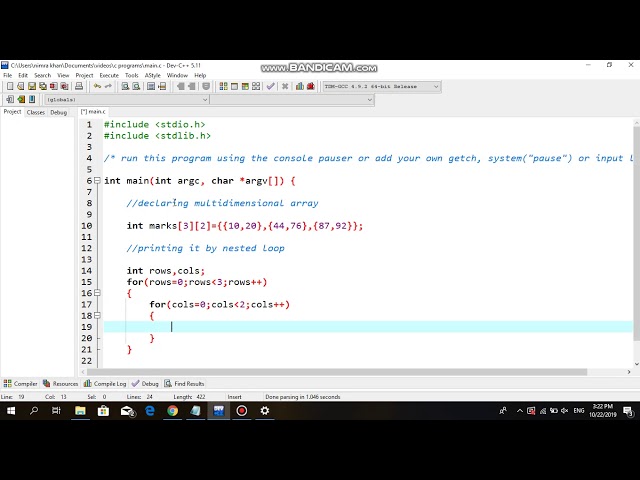Click the Close file toolbar icon
Viewport: 640px width, 480px height.
pos(53,86)
